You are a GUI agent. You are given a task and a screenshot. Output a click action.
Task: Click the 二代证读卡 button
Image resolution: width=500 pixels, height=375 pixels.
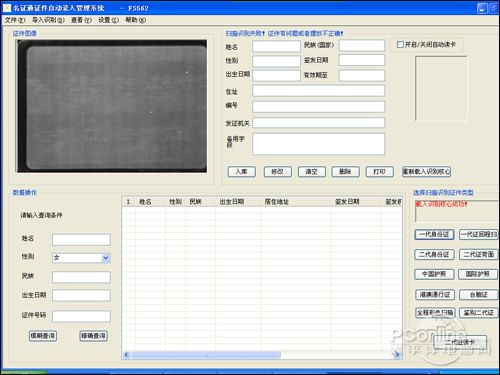[x=460, y=342]
